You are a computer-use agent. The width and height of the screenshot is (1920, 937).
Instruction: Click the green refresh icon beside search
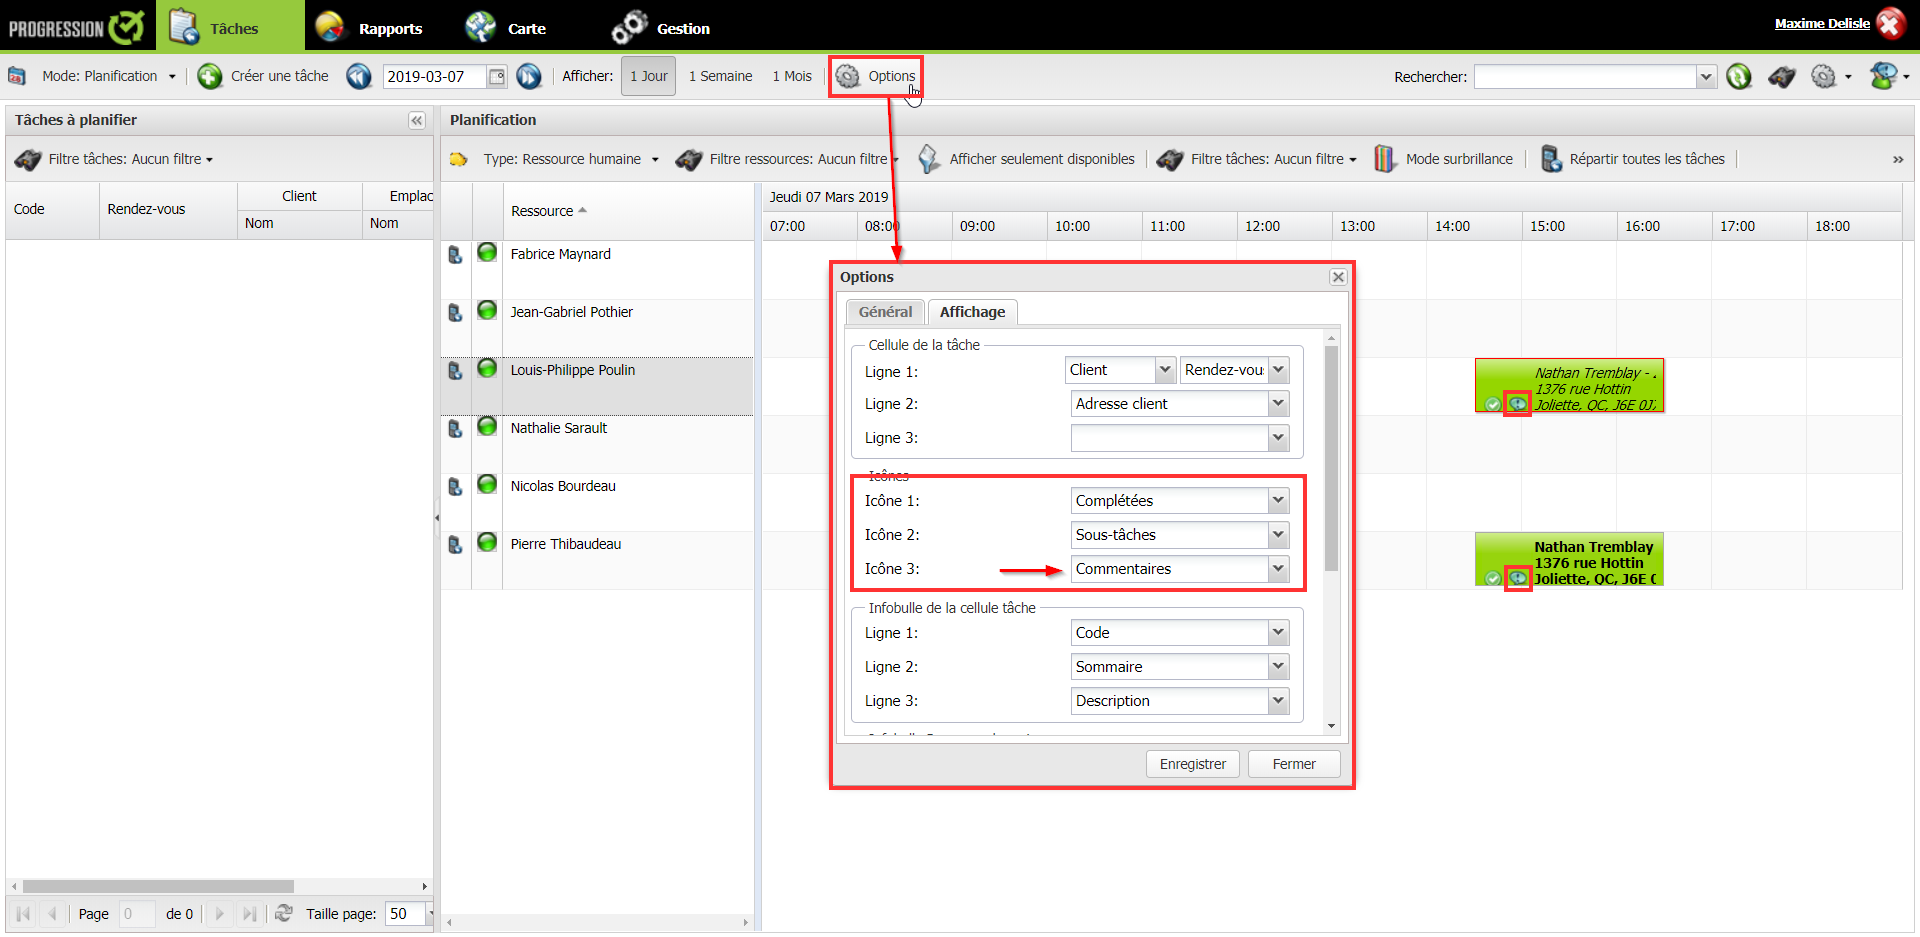[x=1739, y=76]
